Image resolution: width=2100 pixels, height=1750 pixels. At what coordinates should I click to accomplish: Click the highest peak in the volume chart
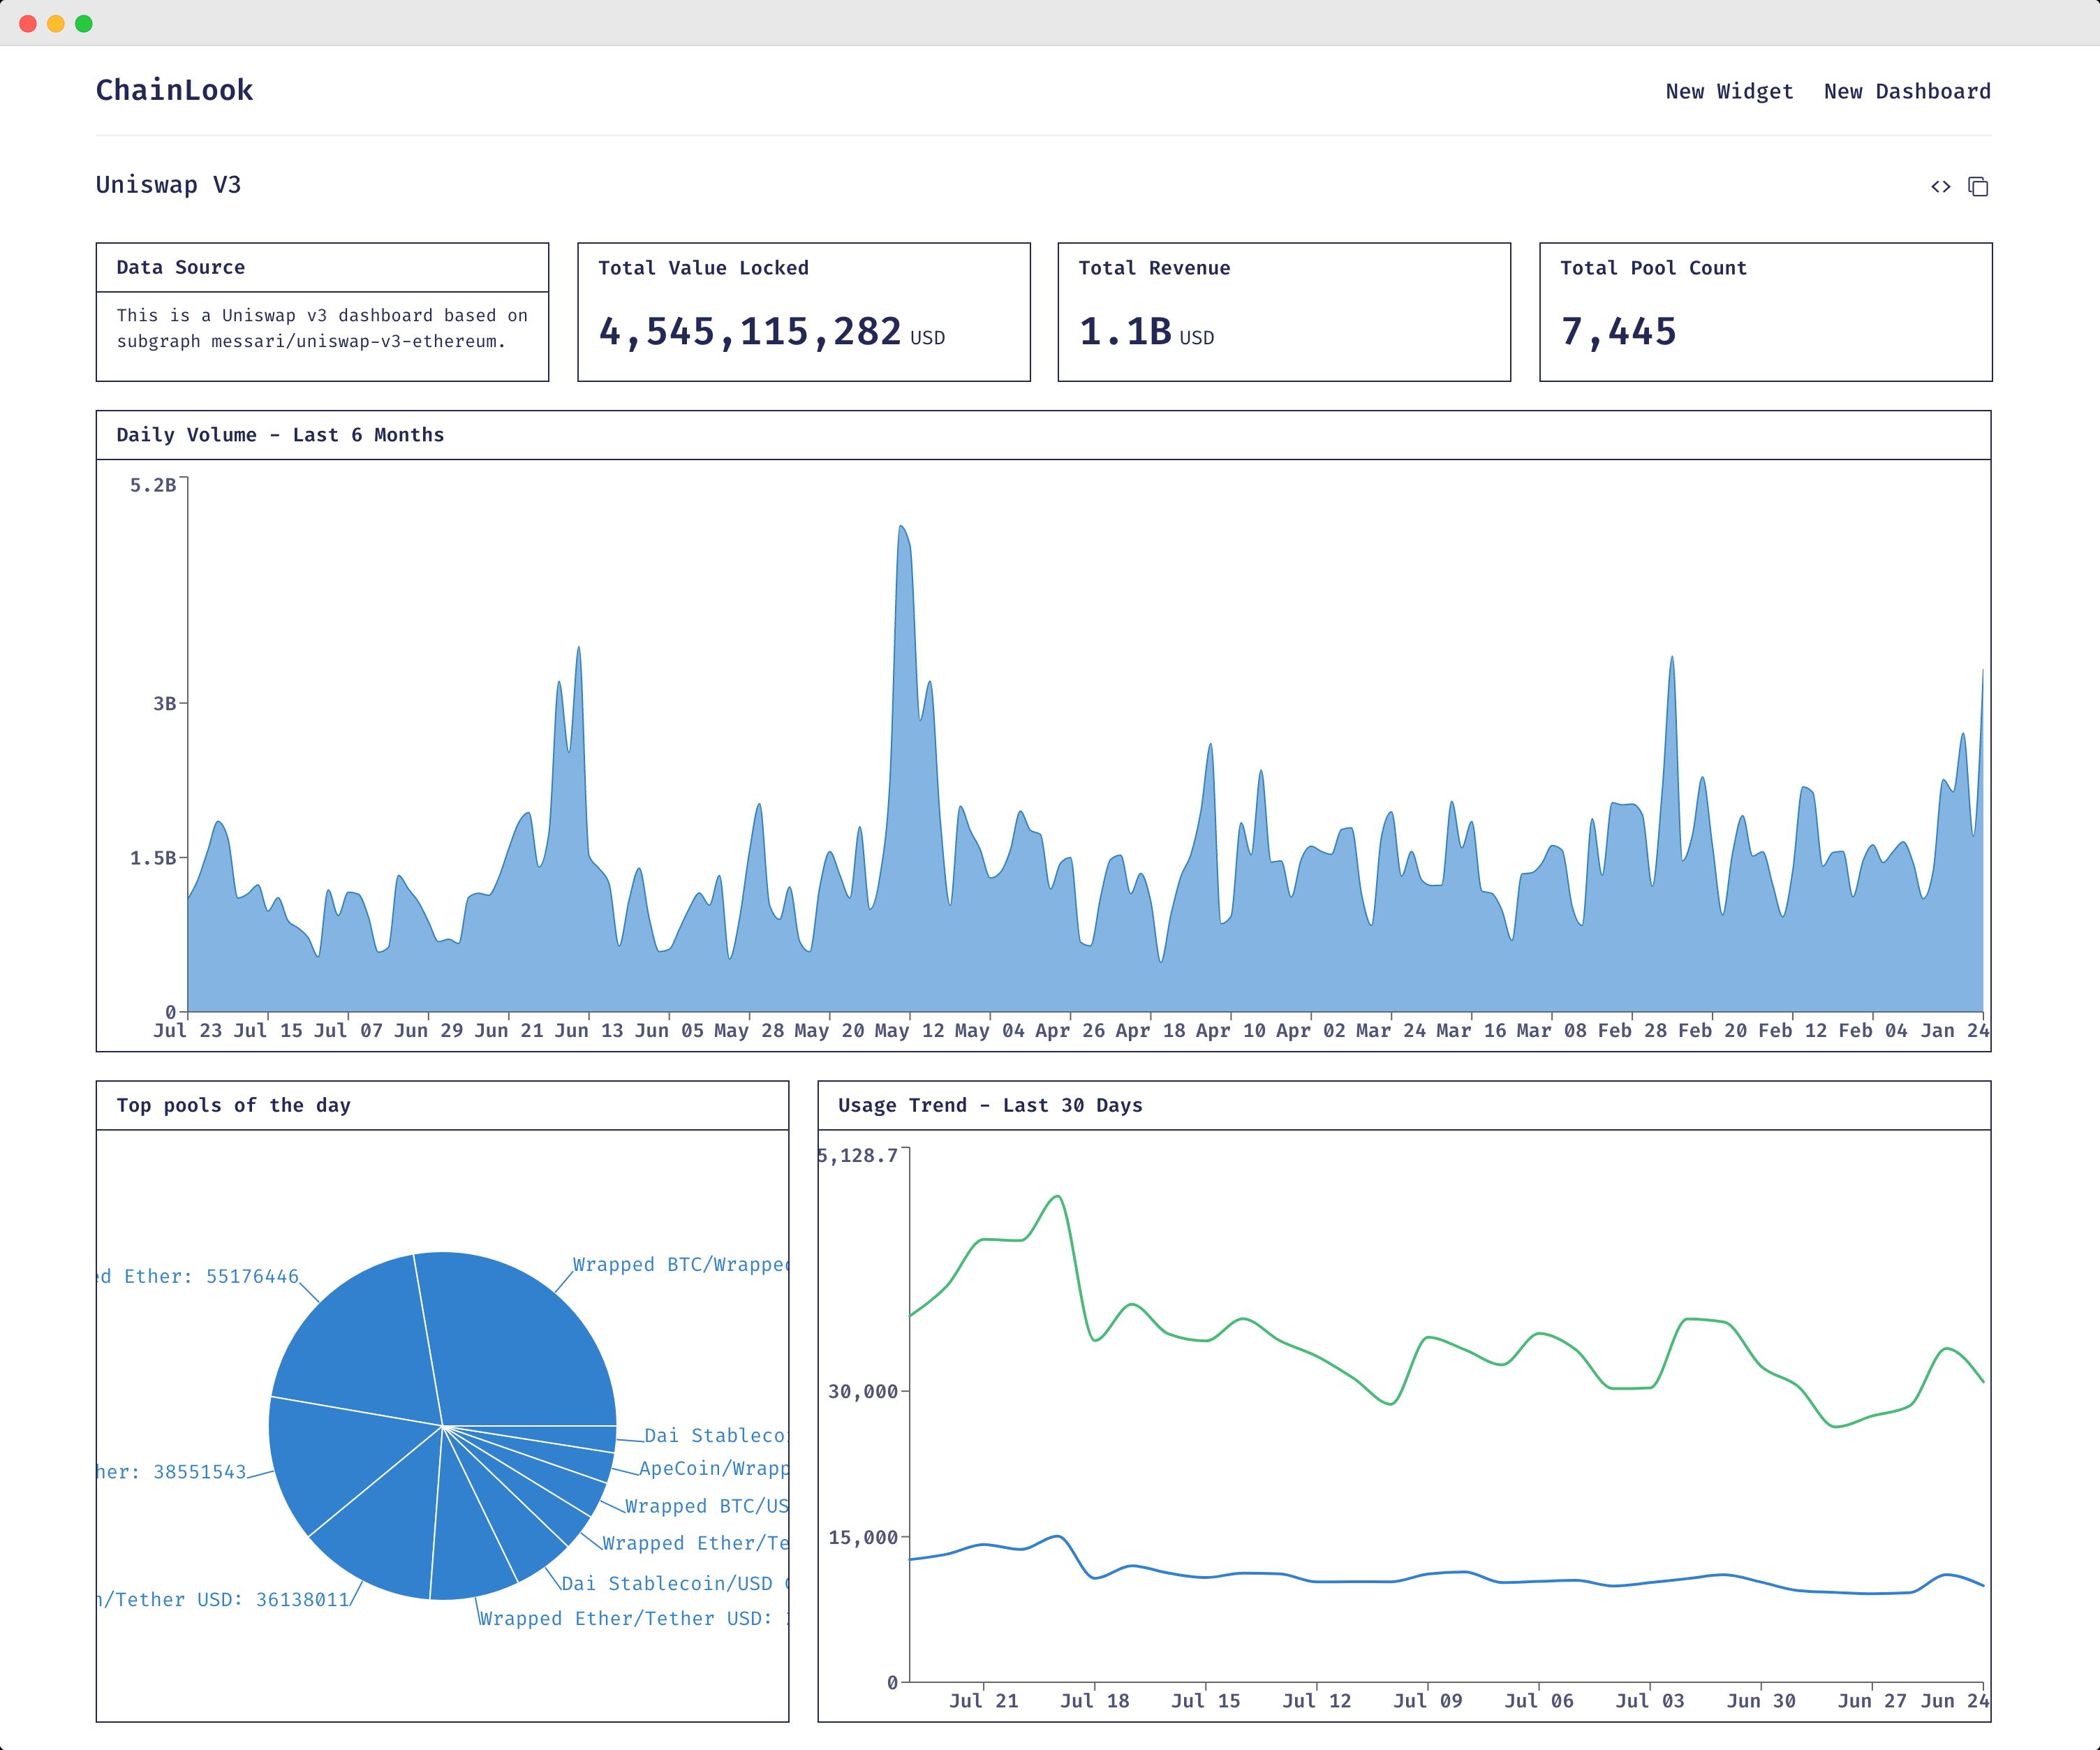[902, 527]
